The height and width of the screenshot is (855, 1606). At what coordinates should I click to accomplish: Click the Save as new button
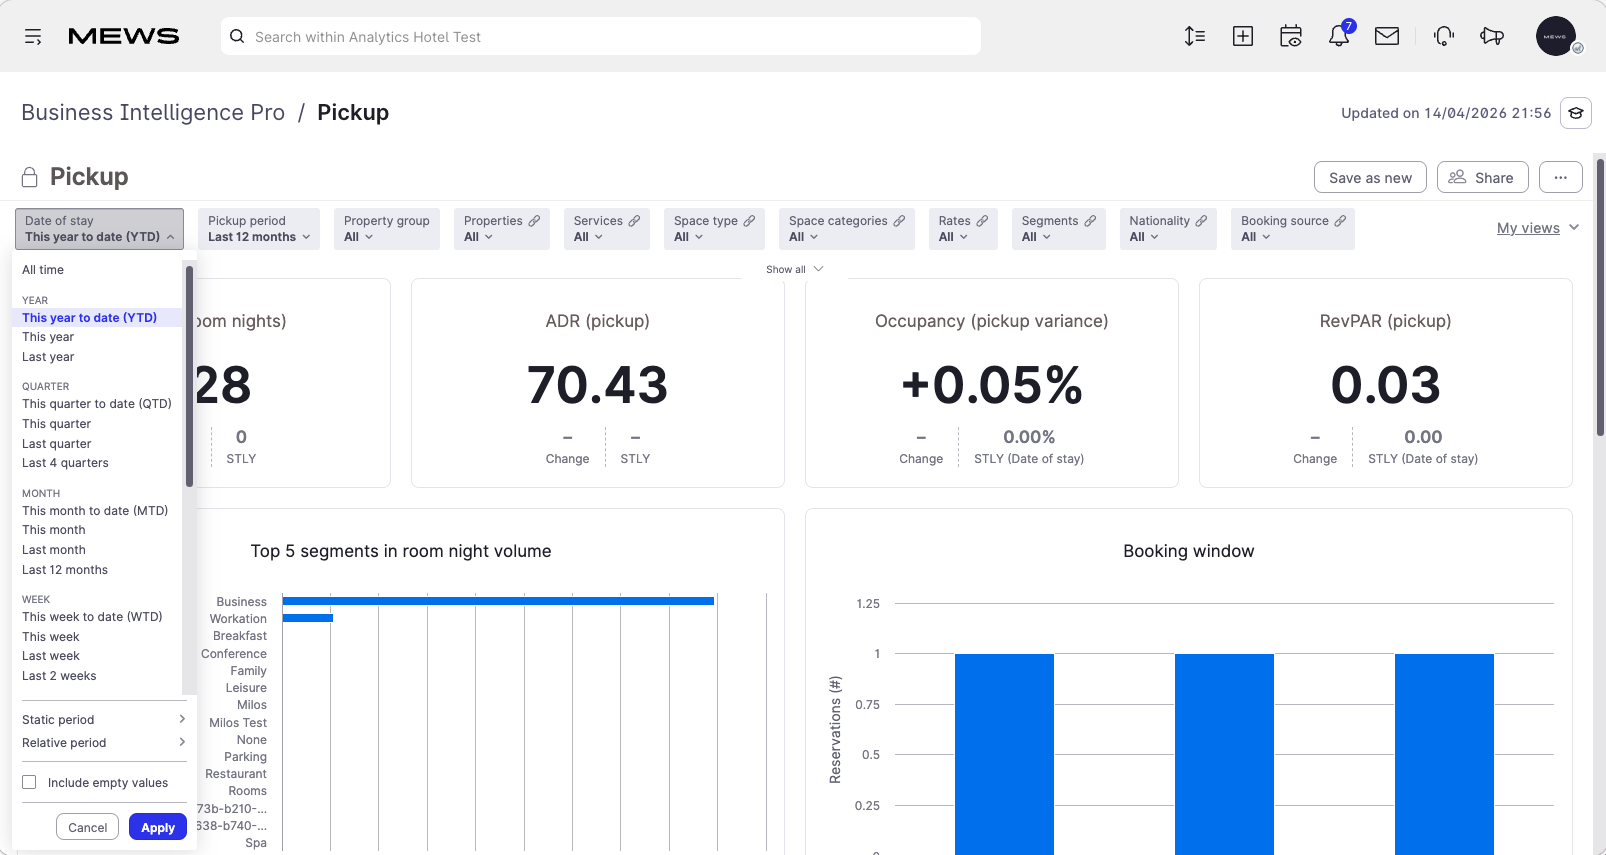tap(1370, 178)
